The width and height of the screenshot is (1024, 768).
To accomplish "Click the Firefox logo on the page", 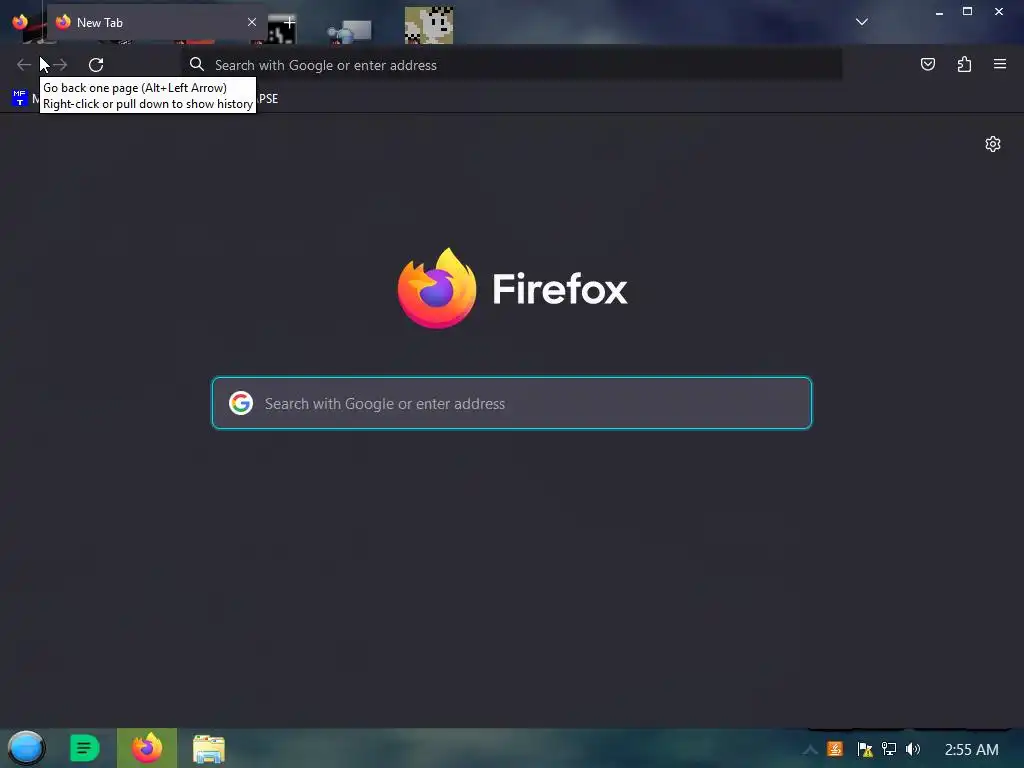I will click(x=437, y=288).
